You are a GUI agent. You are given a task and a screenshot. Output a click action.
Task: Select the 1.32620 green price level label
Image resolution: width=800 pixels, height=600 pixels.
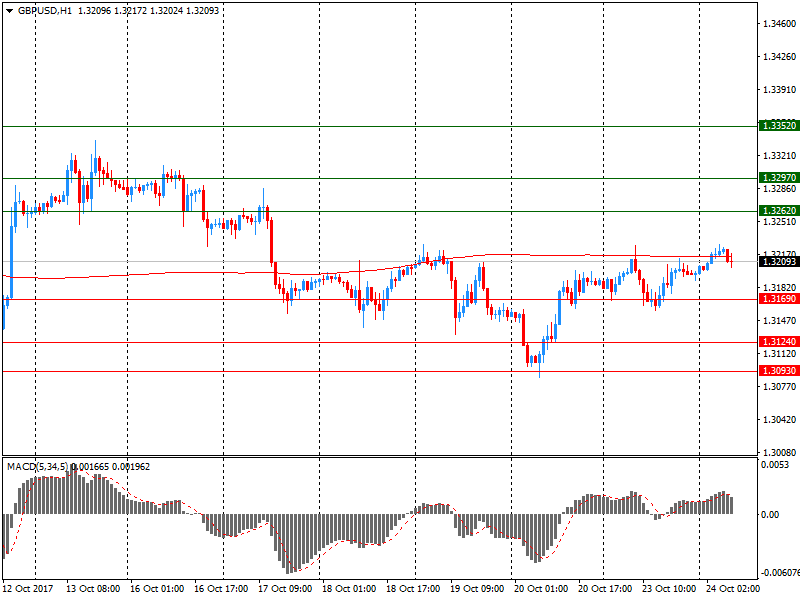coord(778,210)
